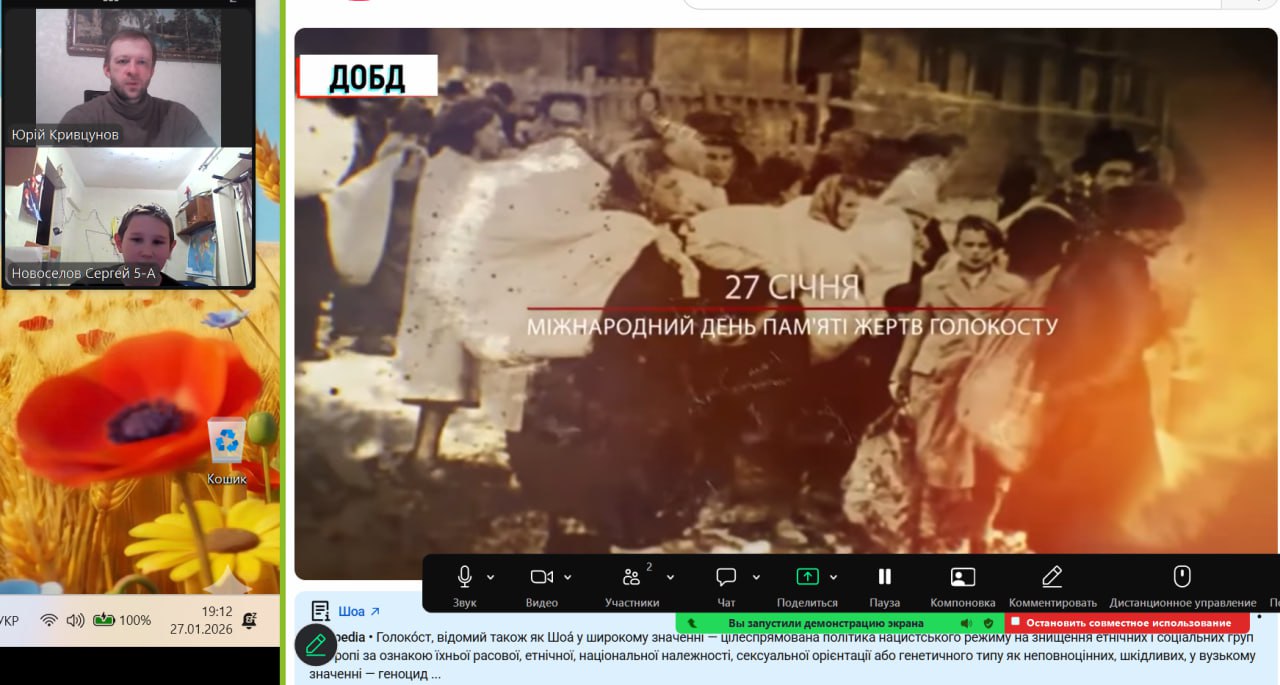Click the green pencil floating annotation button

coord(316,645)
